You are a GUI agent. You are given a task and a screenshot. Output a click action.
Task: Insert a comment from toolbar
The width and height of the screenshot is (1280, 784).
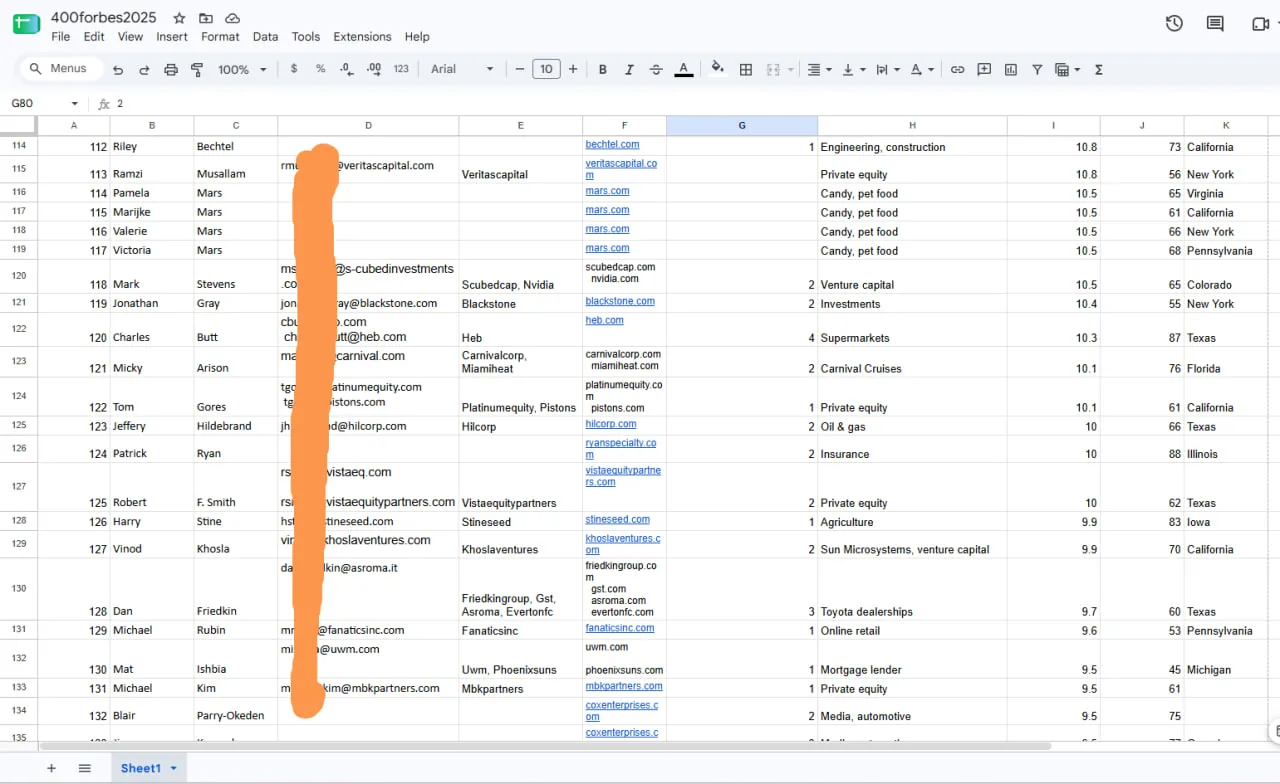pos(984,69)
